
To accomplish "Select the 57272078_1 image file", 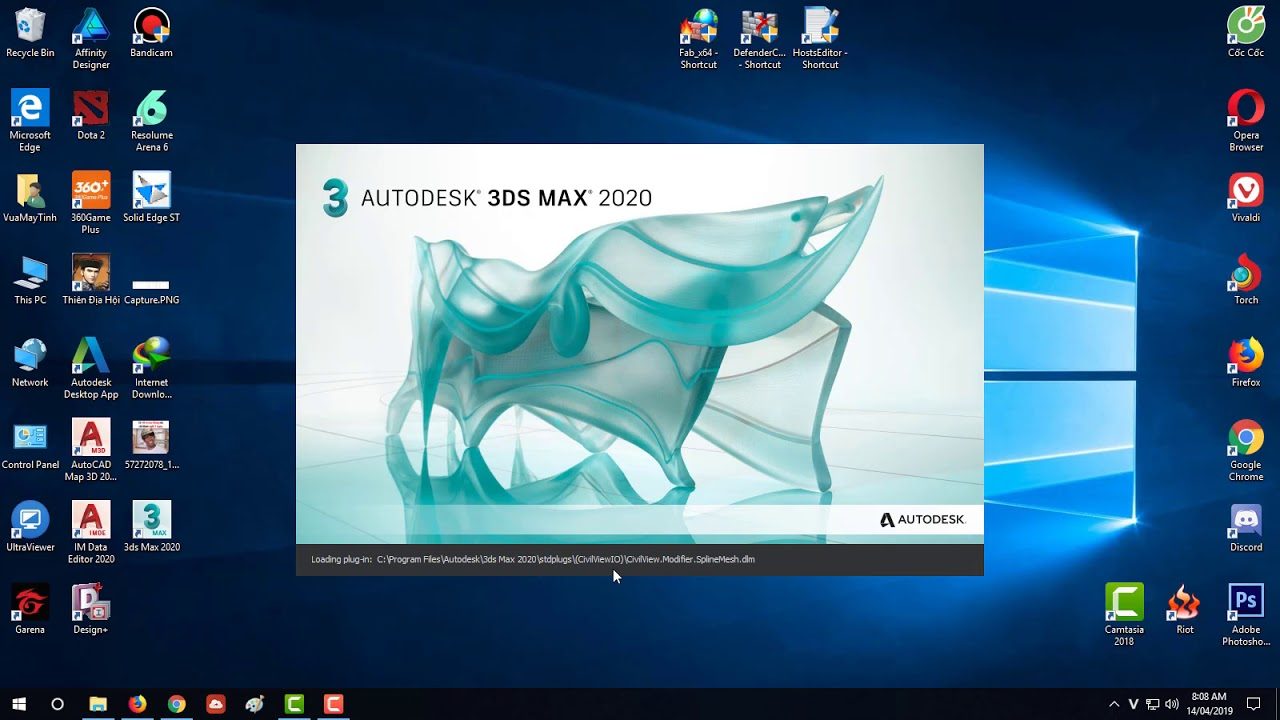I will click(152, 445).
